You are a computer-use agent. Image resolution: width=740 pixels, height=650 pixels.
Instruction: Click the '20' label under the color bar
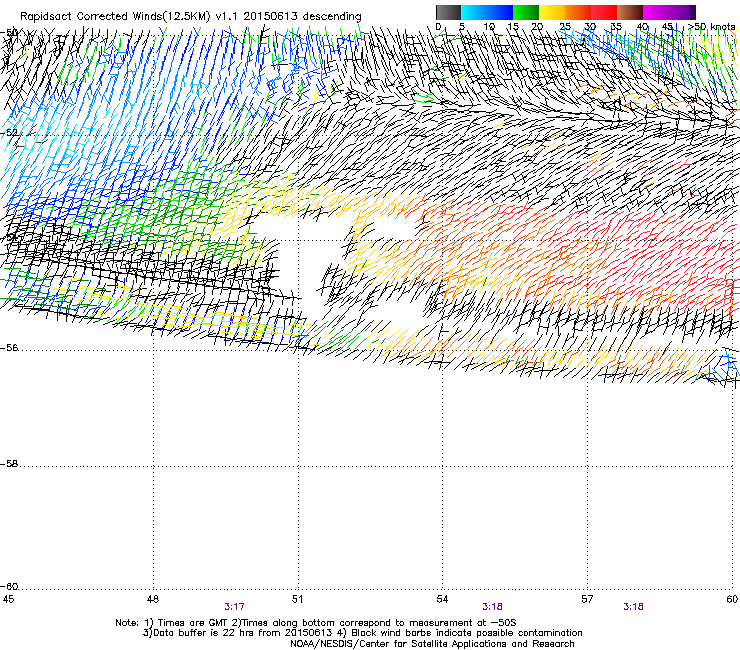click(537, 26)
